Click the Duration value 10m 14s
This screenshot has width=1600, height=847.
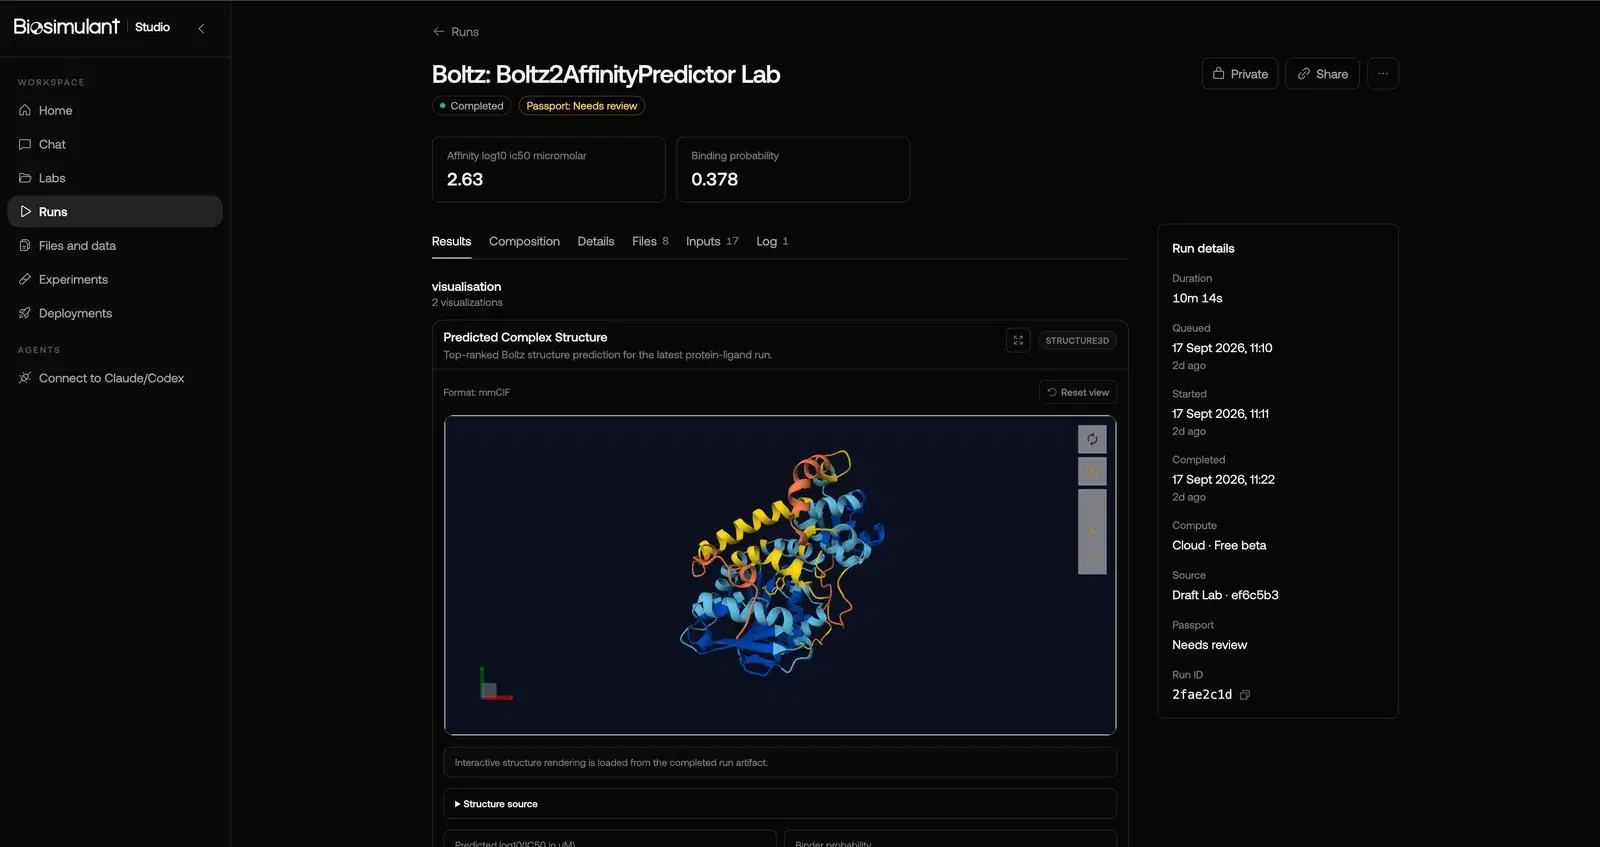click(x=1197, y=299)
